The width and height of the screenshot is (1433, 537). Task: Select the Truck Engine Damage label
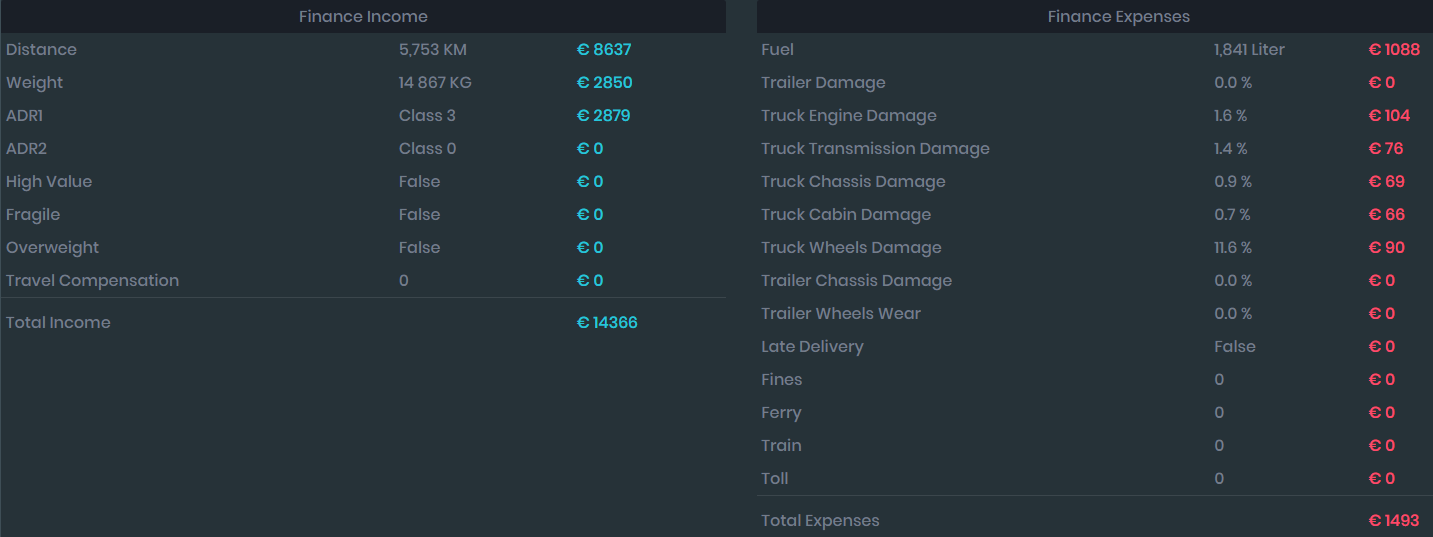pyautogui.click(x=848, y=116)
